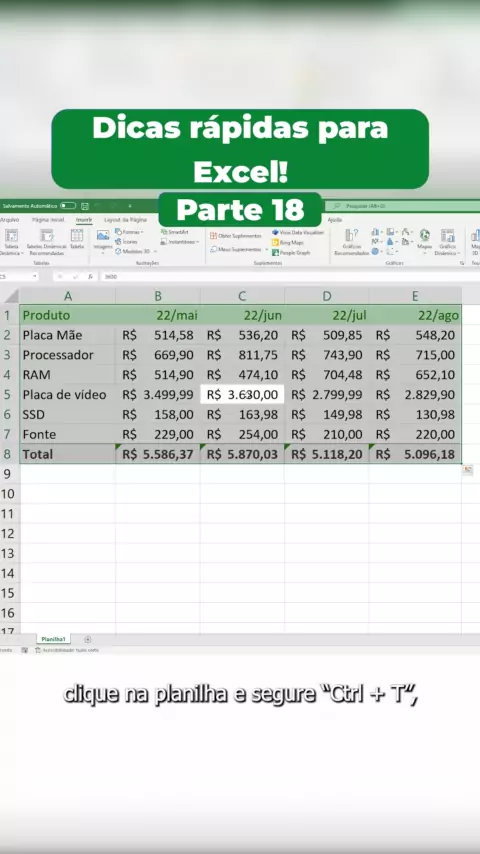Click the Ícones button

pyautogui.click(x=126, y=241)
